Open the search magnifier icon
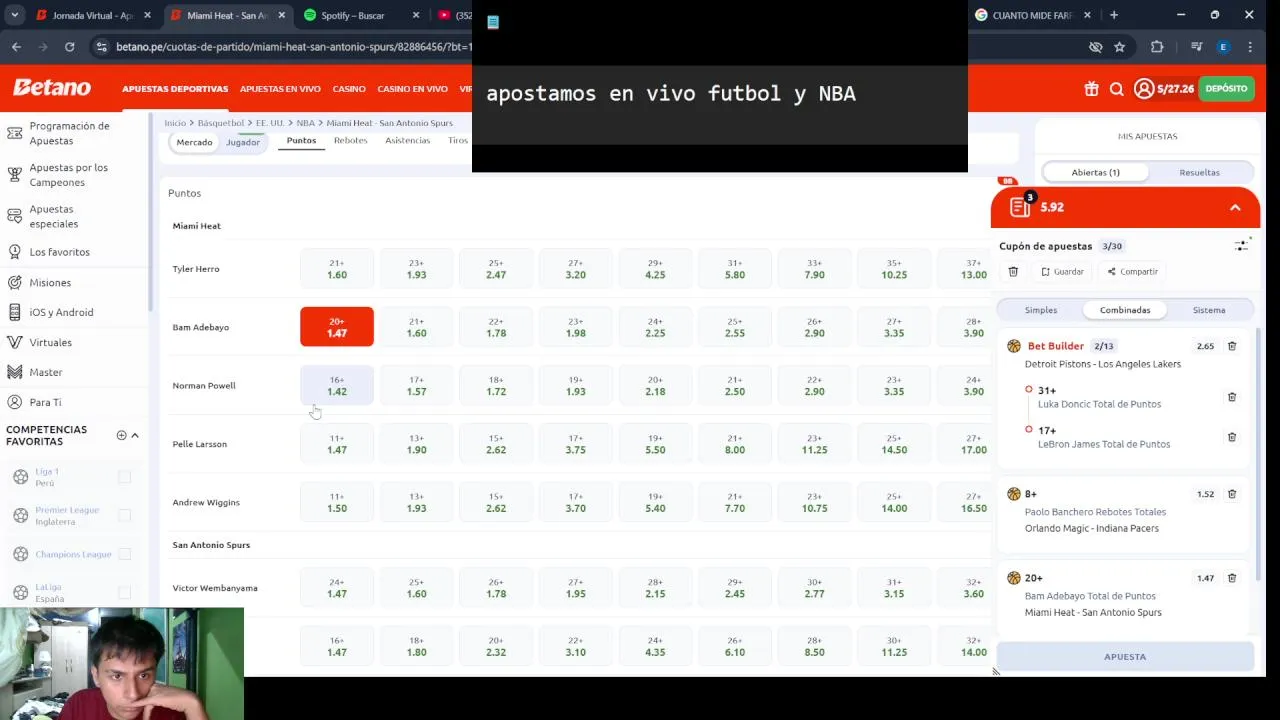Image resolution: width=1280 pixels, height=720 pixels. coord(1117,89)
